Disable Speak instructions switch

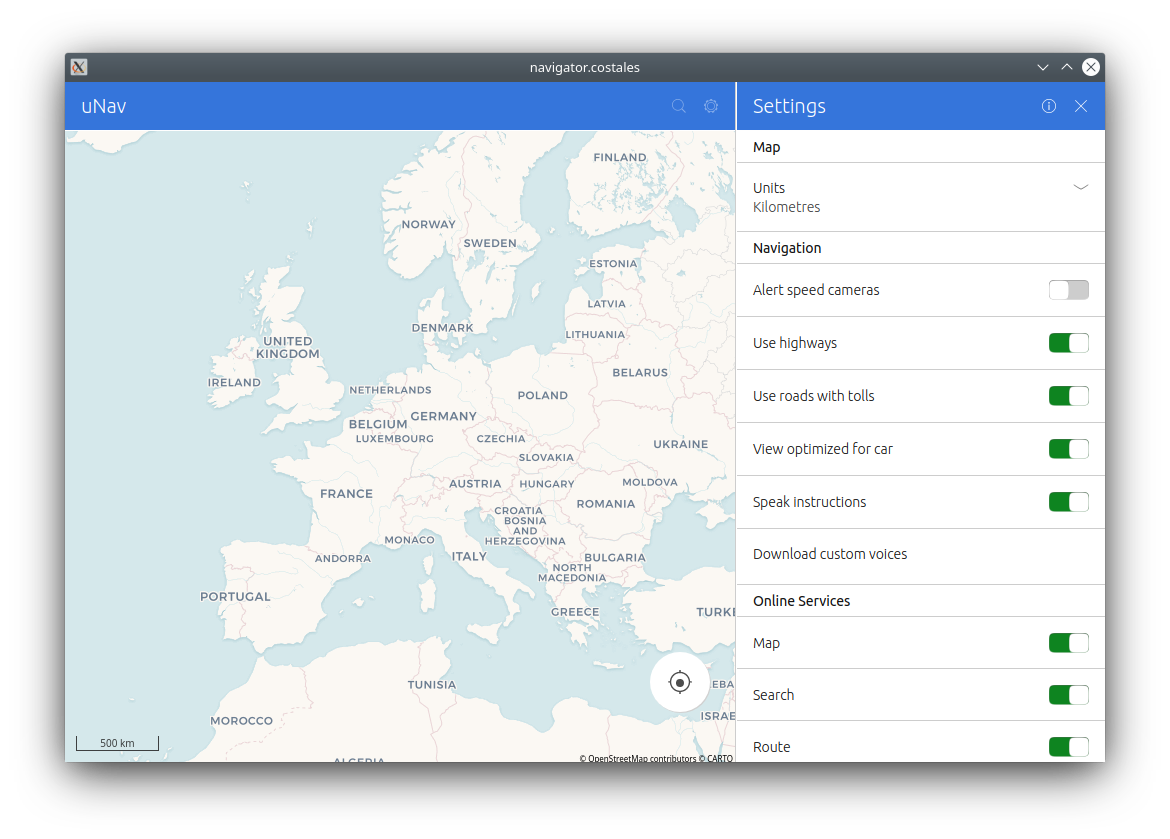click(x=1069, y=502)
